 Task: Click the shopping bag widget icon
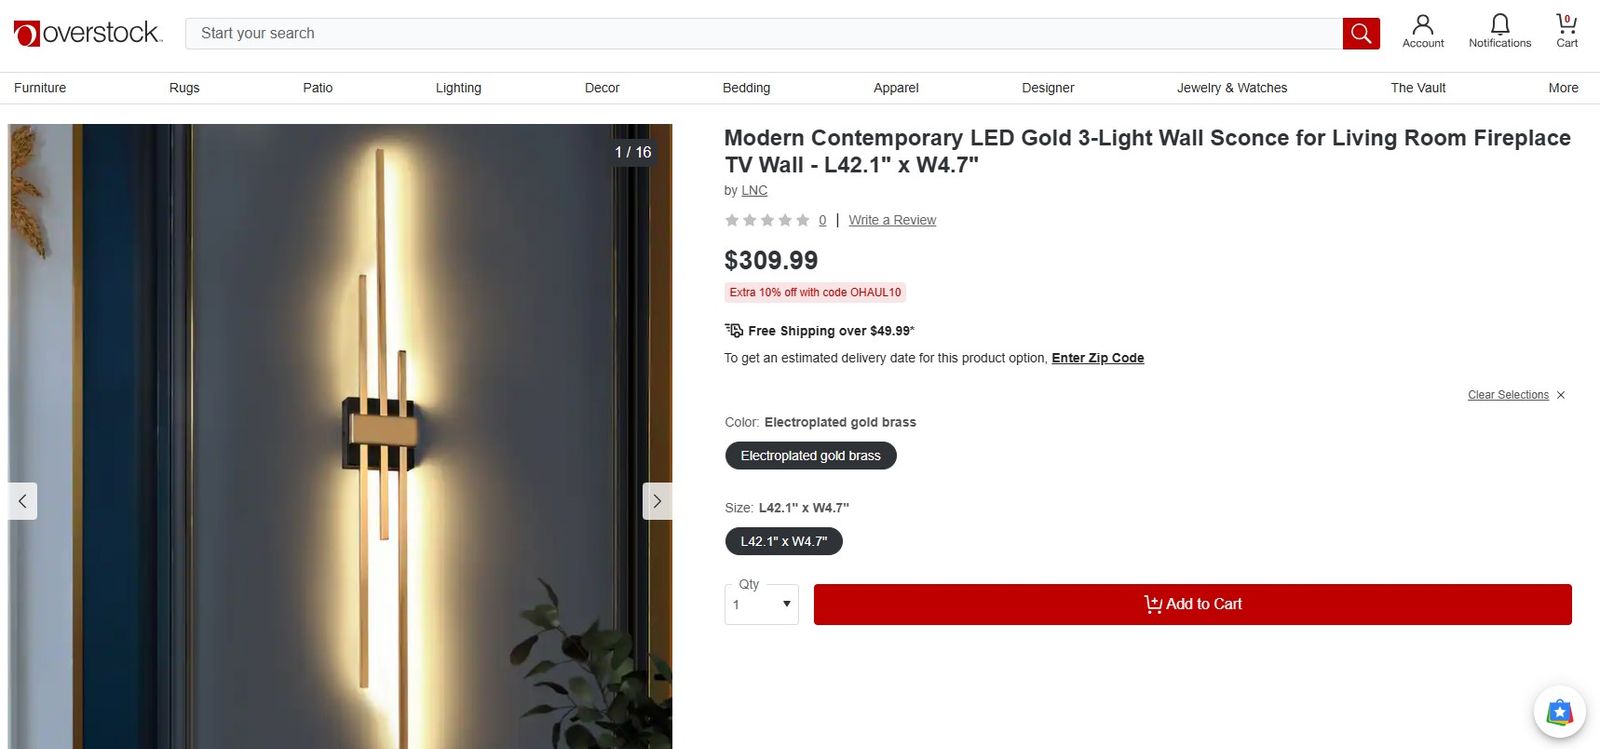pyautogui.click(x=1559, y=711)
